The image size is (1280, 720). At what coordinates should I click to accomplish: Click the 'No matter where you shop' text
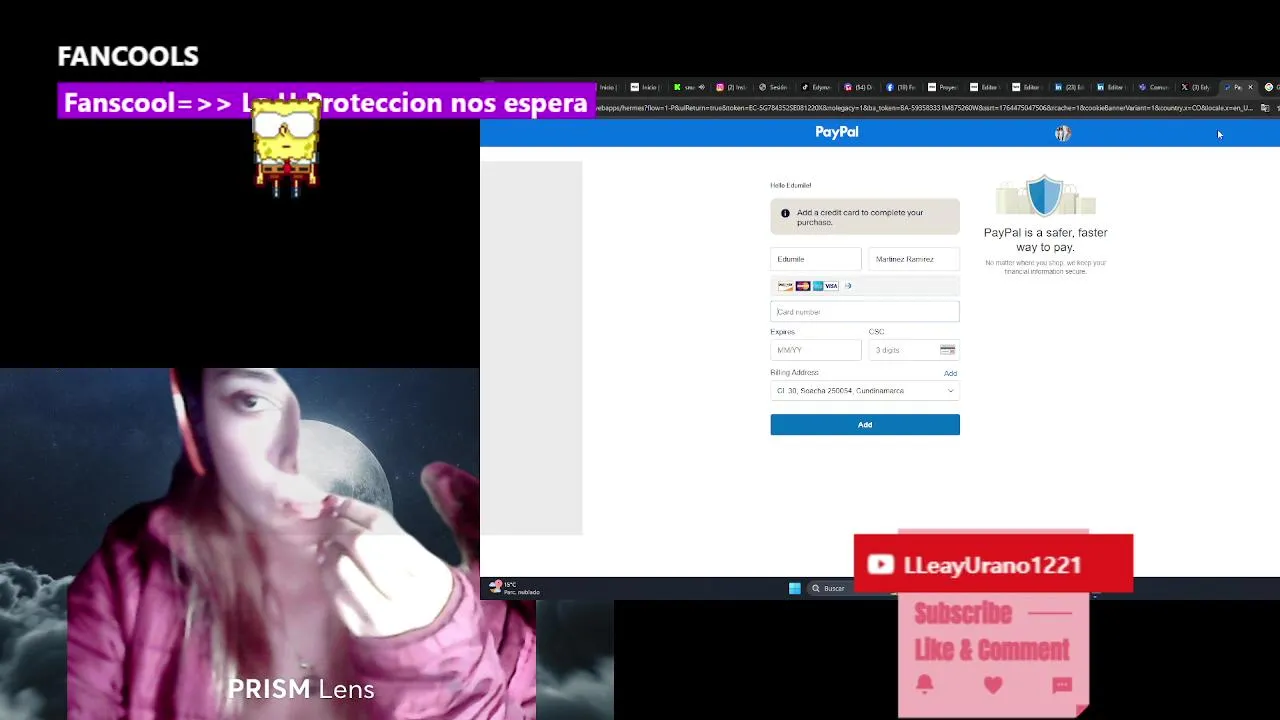pos(1045,267)
